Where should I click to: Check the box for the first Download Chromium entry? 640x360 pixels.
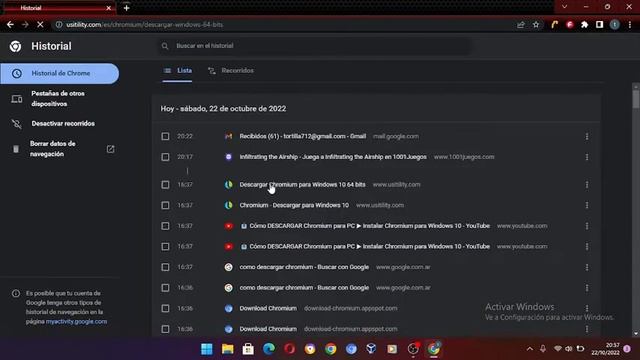pyautogui.click(x=165, y=308)
